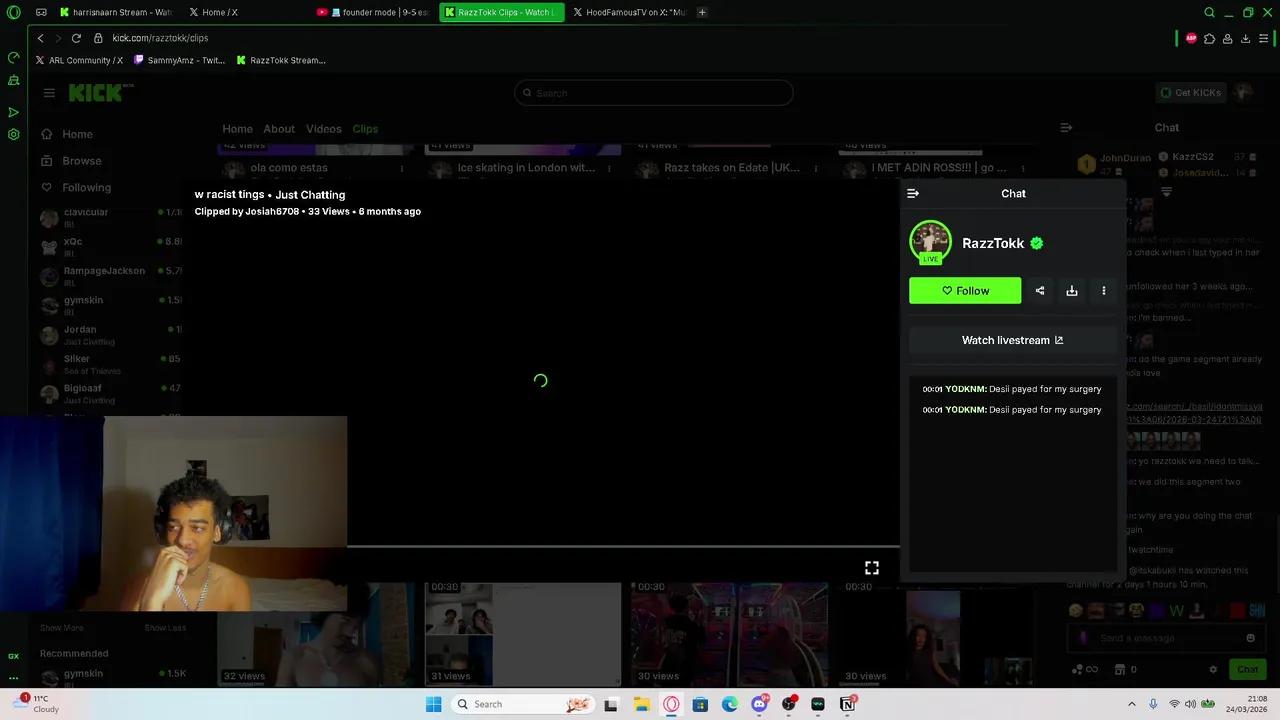The height and width of the screenshot is (720, 1280).
Task: Open Home in Kick sidebar
Action: (x=77, y=134)
